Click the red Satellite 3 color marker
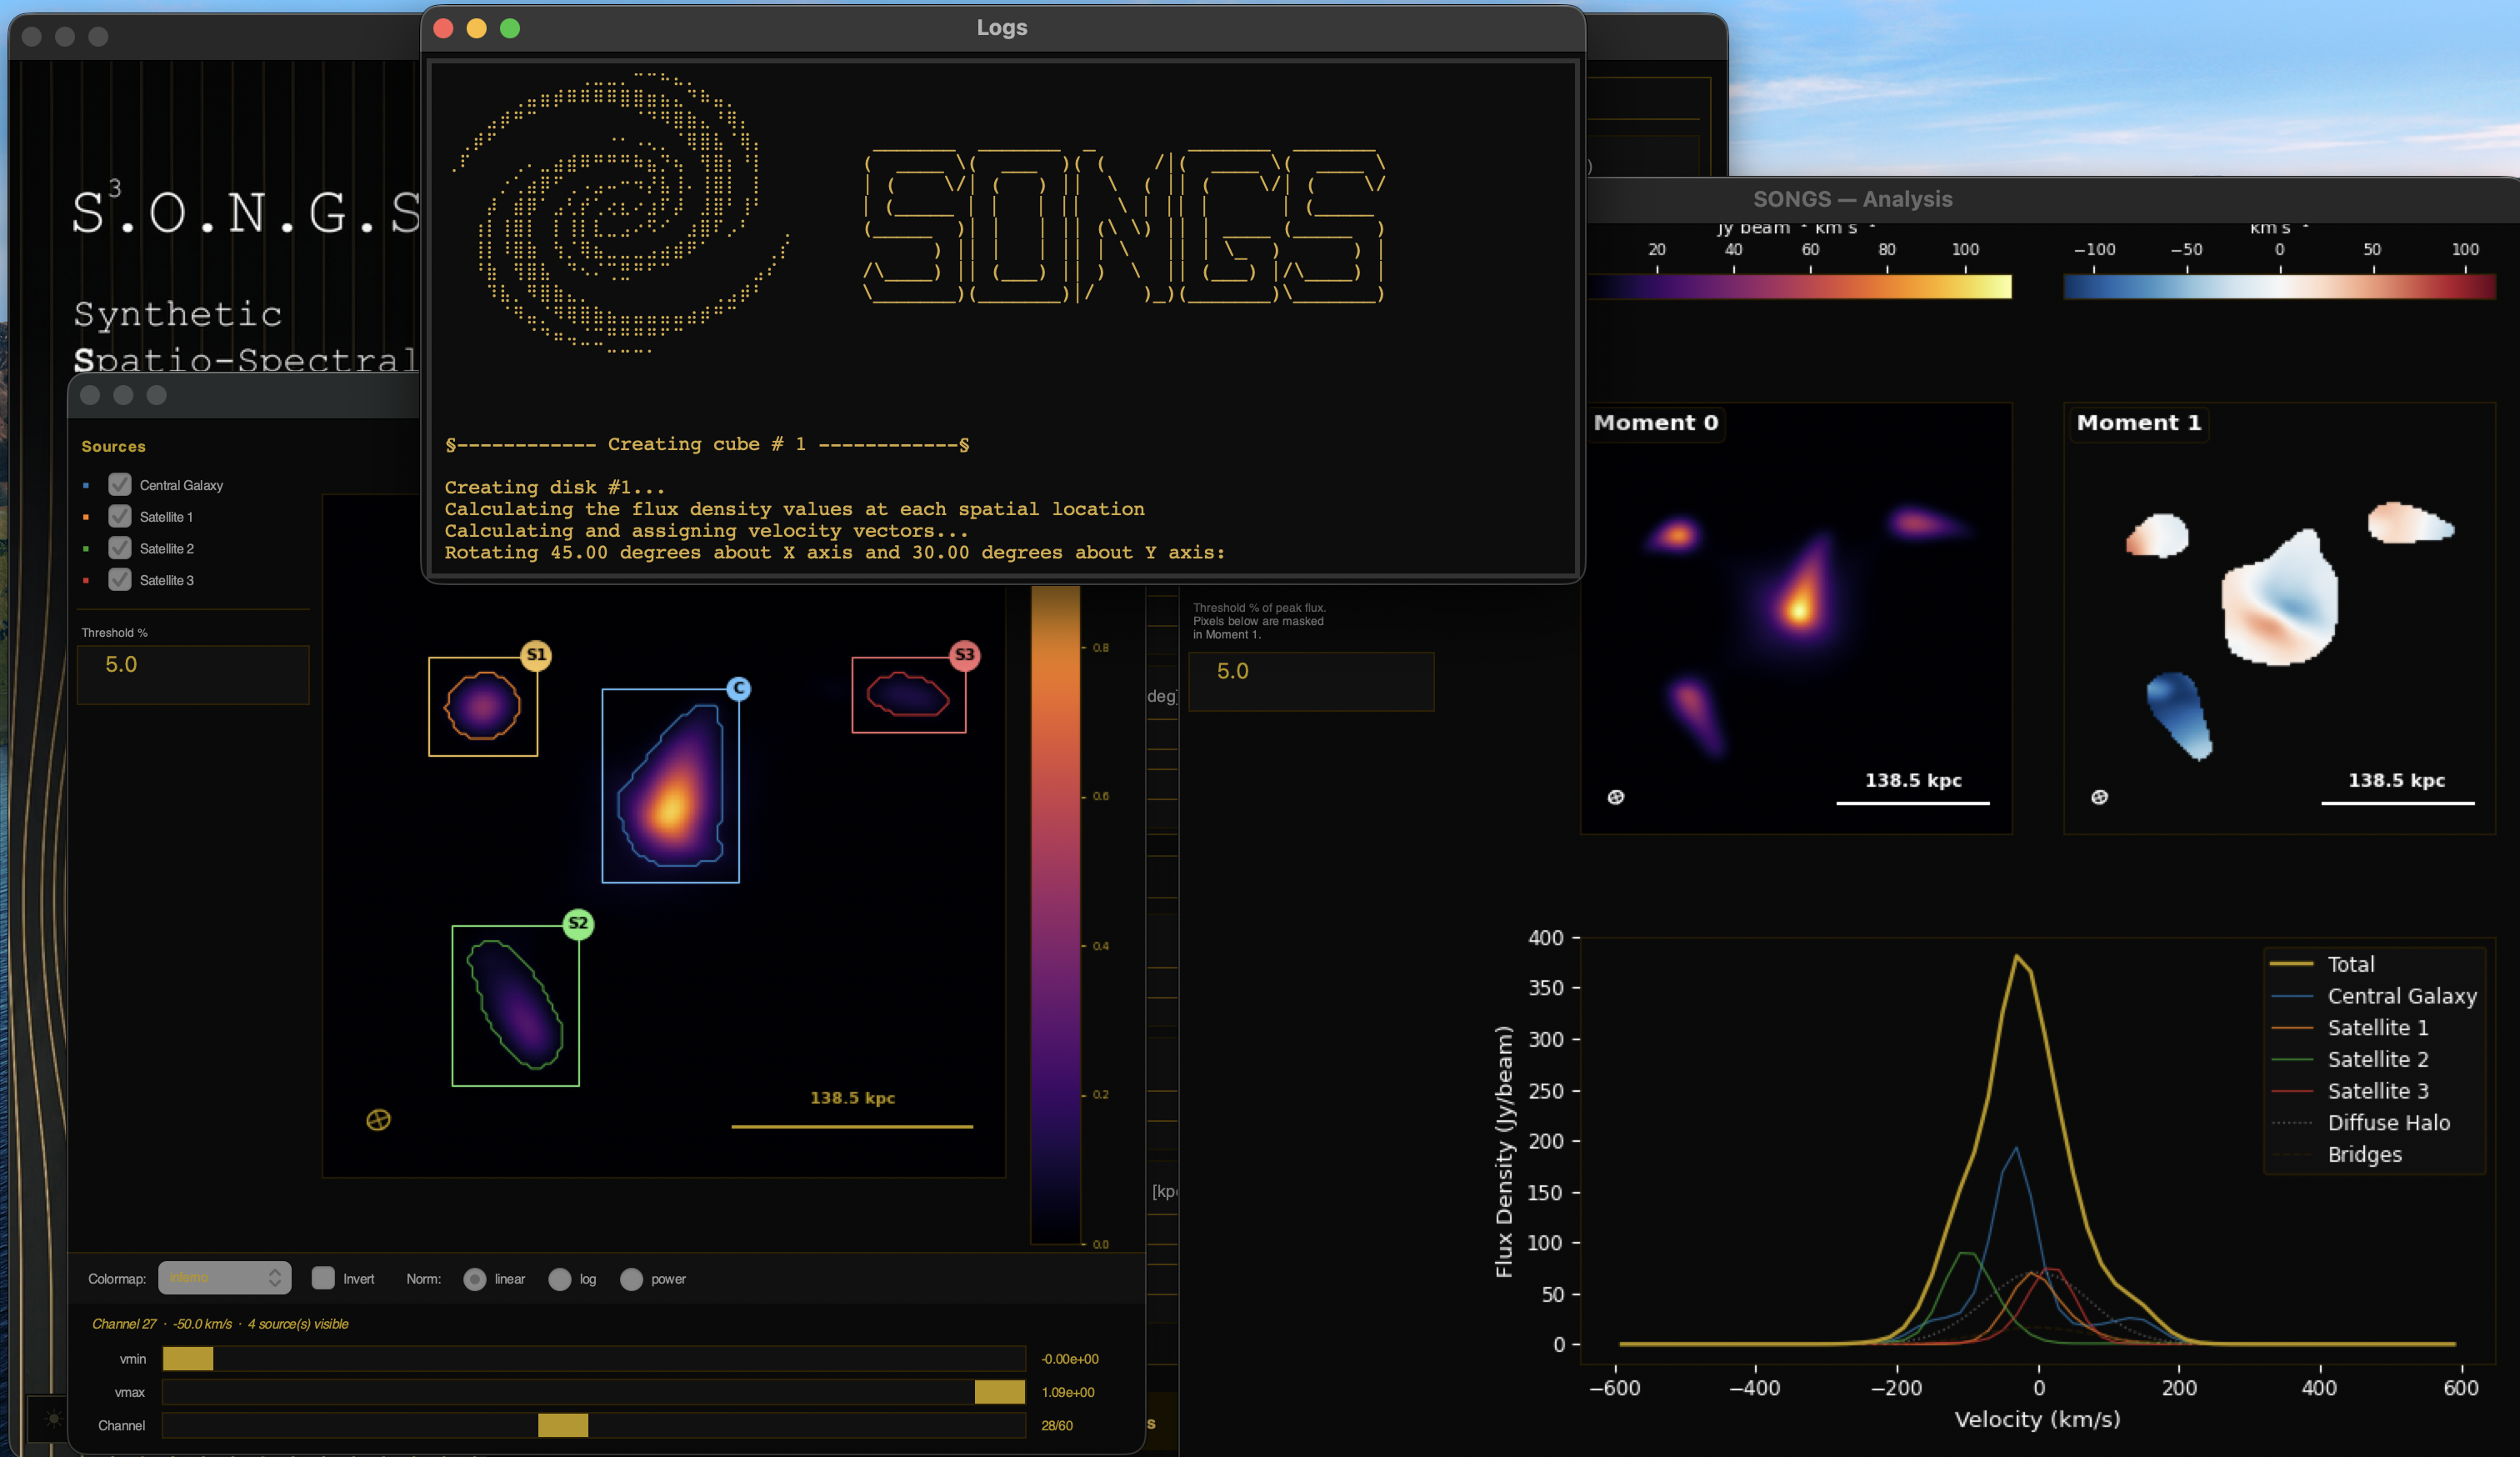 click(86, 580)
